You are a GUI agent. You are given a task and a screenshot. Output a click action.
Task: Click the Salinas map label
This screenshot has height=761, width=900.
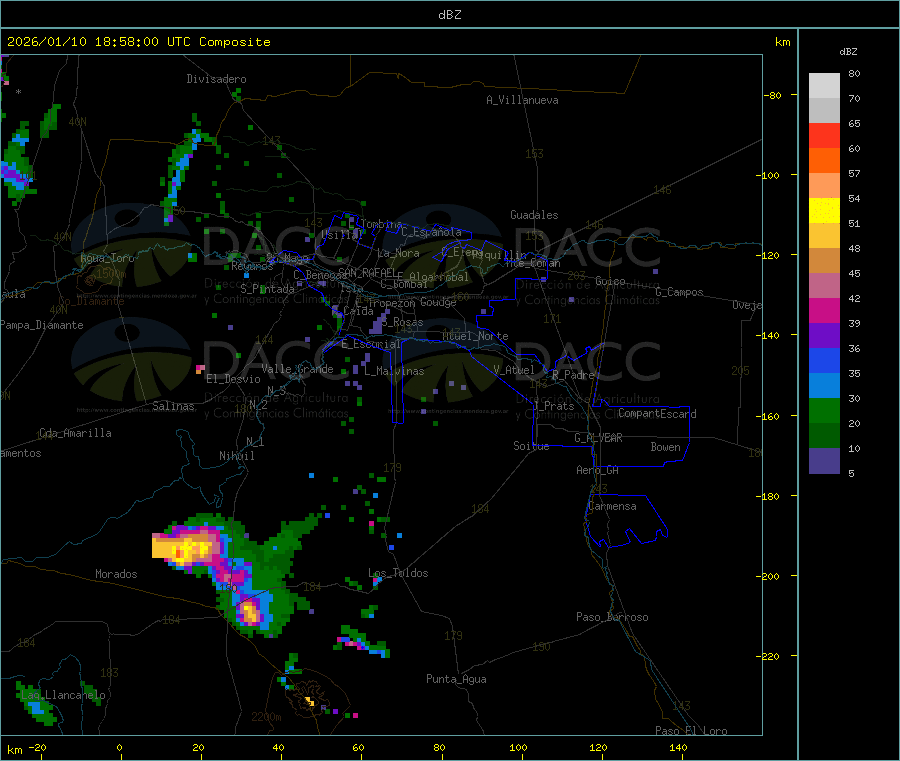173,406
